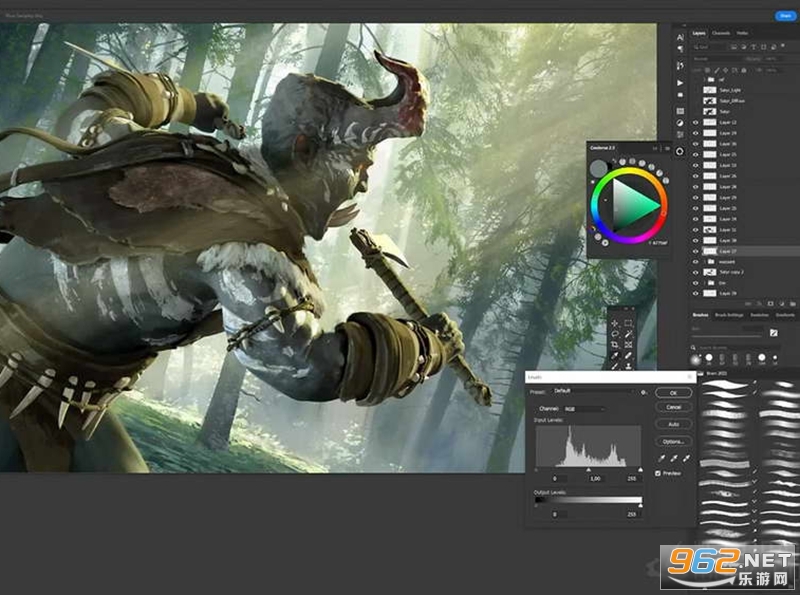Click the Options... button in Levels
Screen dimensions: 800x595
click(673, 441)
